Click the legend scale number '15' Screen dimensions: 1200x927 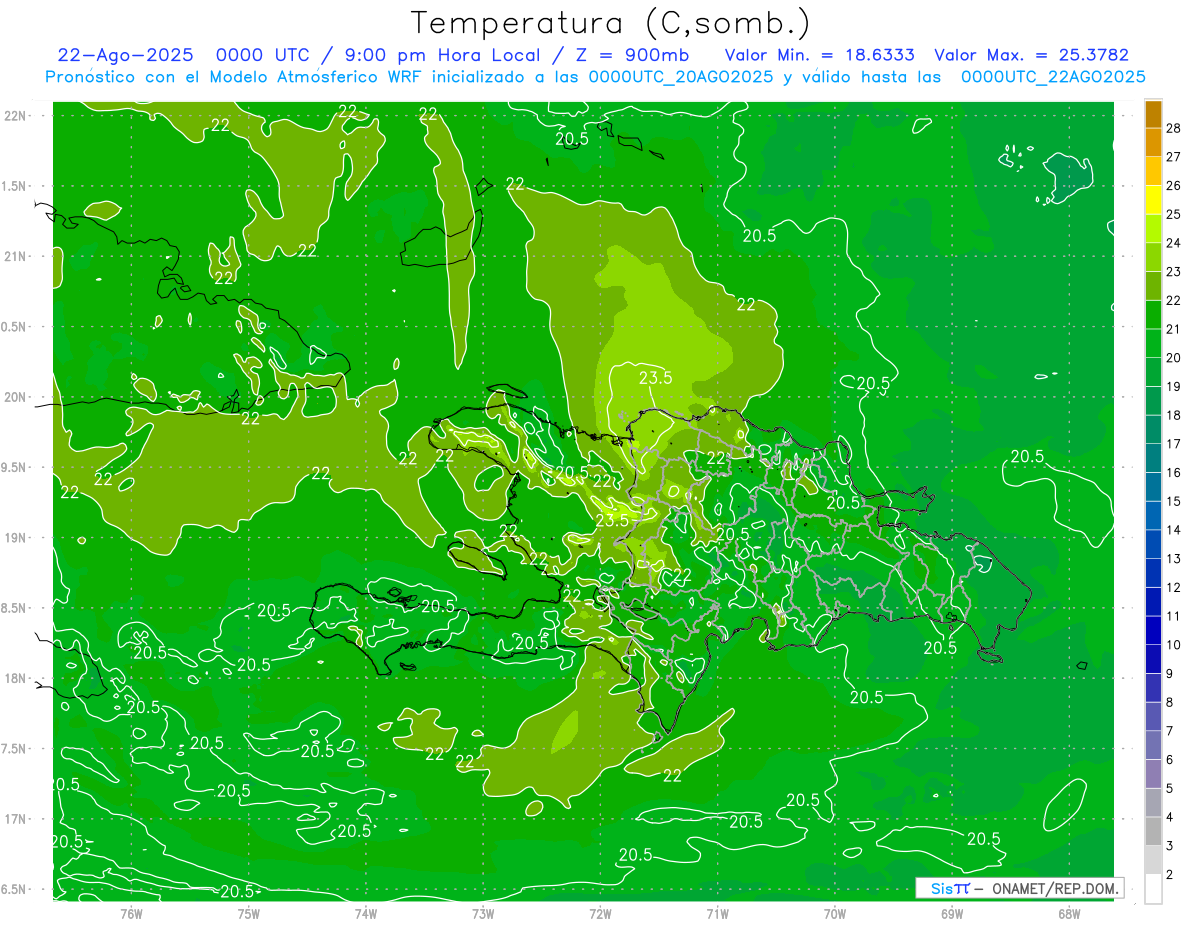(x=1174, y=501)
